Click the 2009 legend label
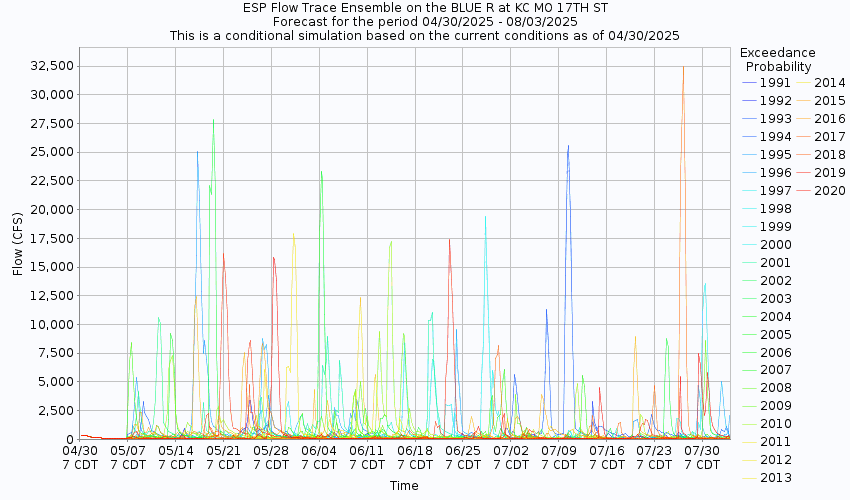 (x=776, y=406)
